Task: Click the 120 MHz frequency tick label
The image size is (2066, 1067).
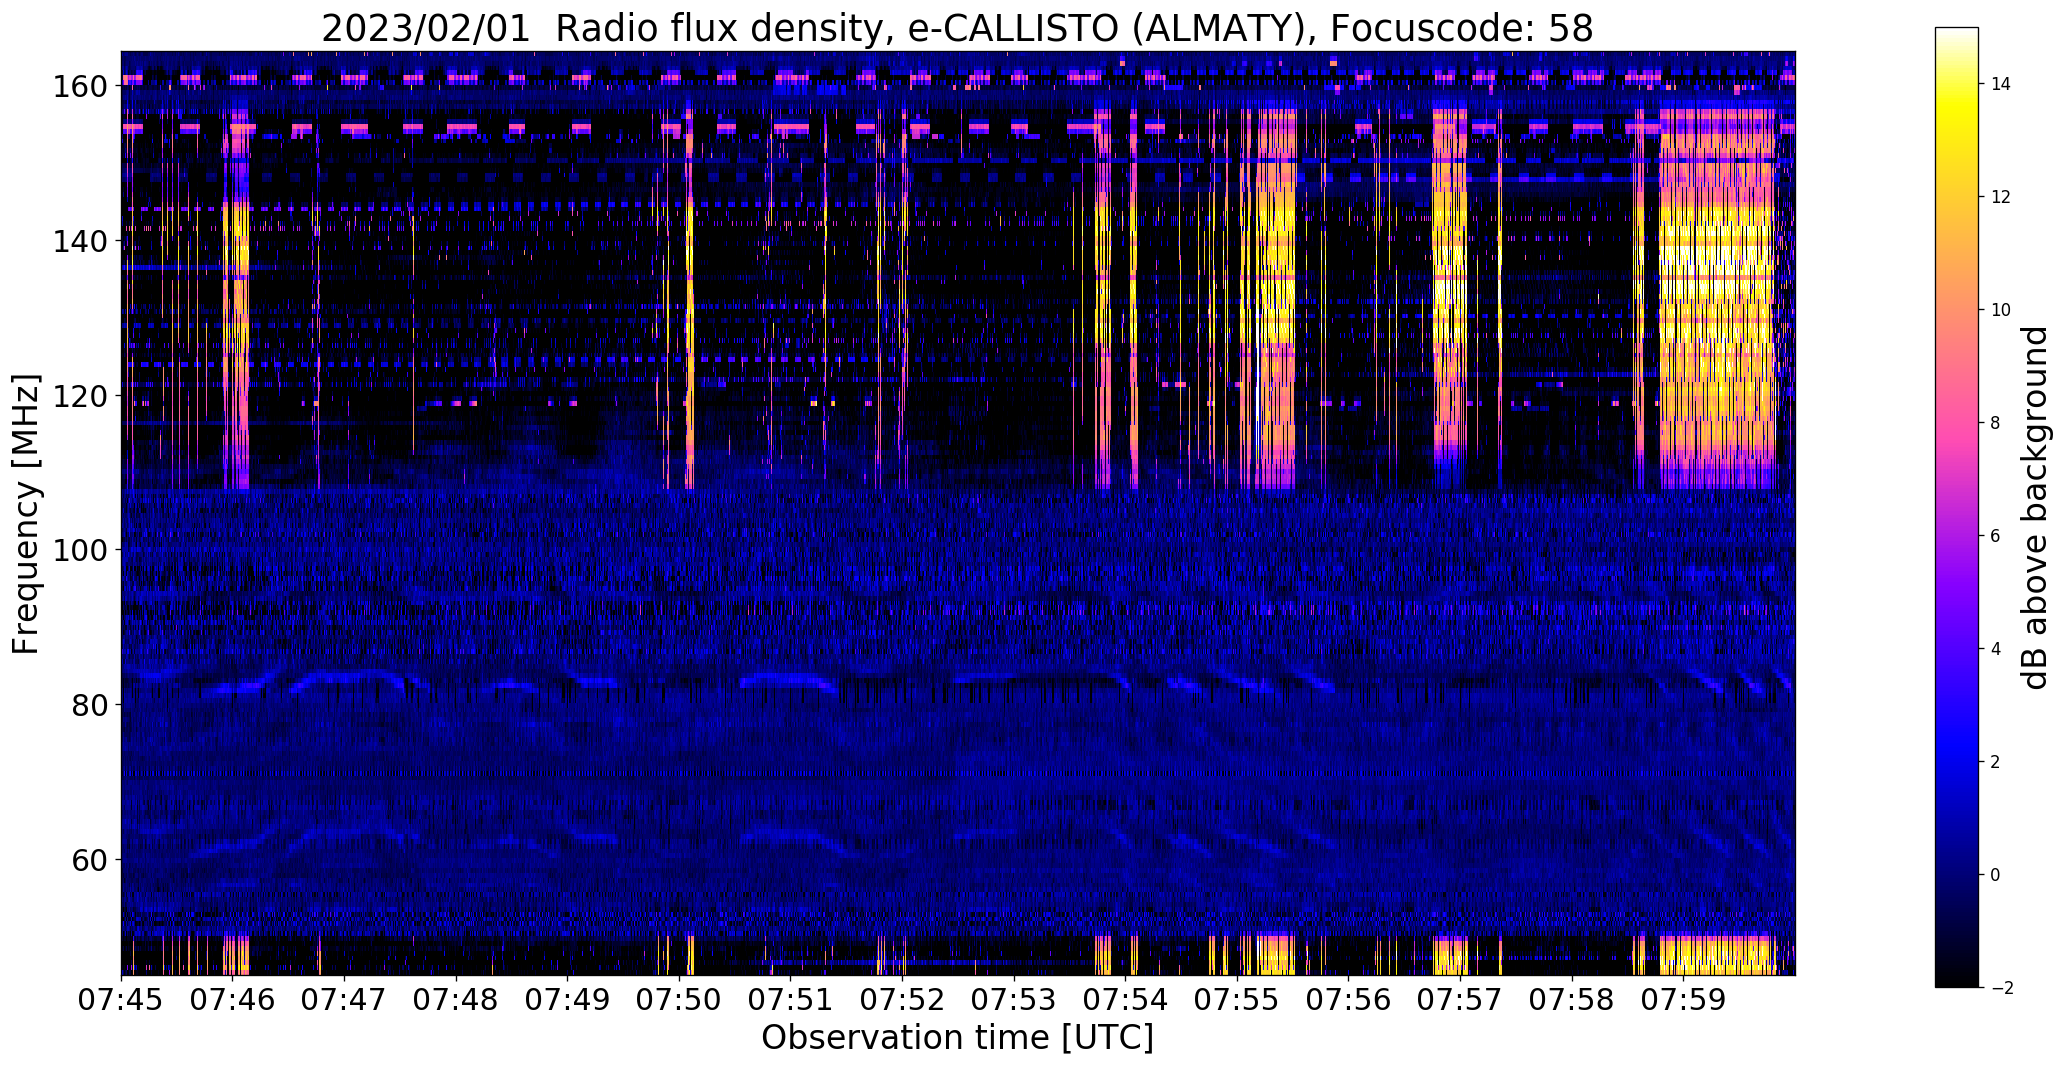Action: coord(79,396)
